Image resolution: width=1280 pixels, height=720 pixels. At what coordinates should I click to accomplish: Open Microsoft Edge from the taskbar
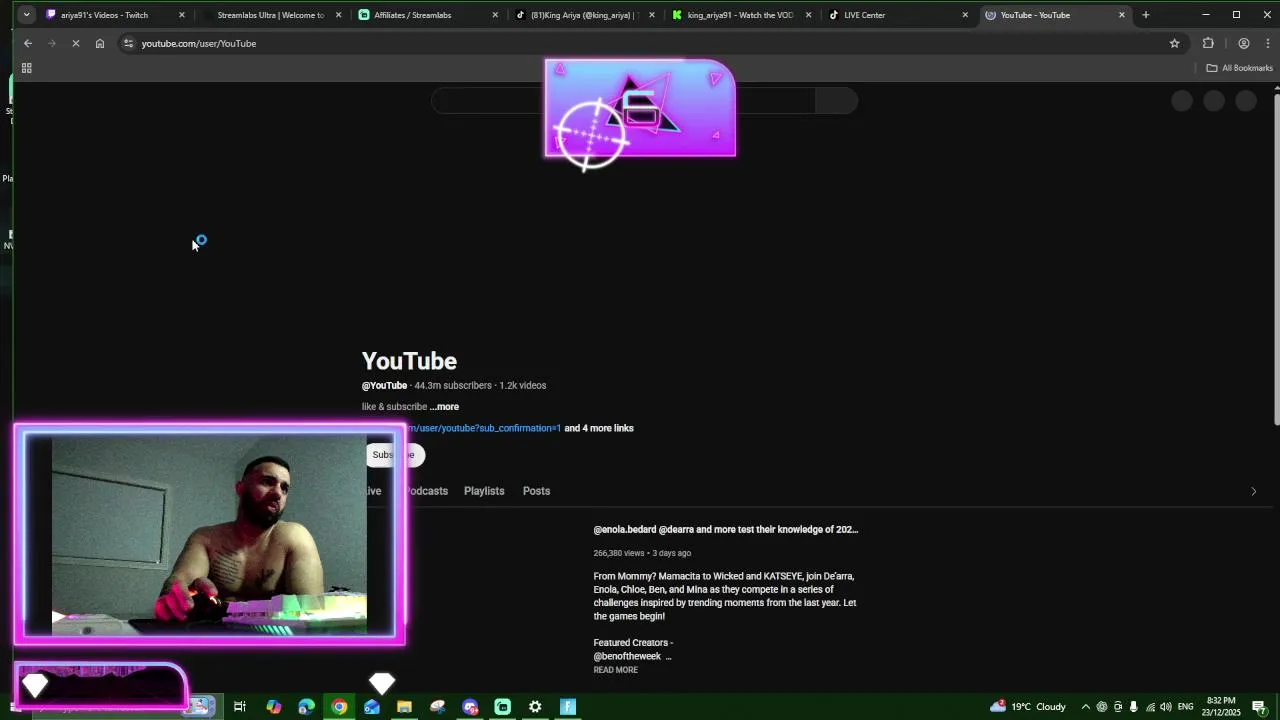click(306, 707)
